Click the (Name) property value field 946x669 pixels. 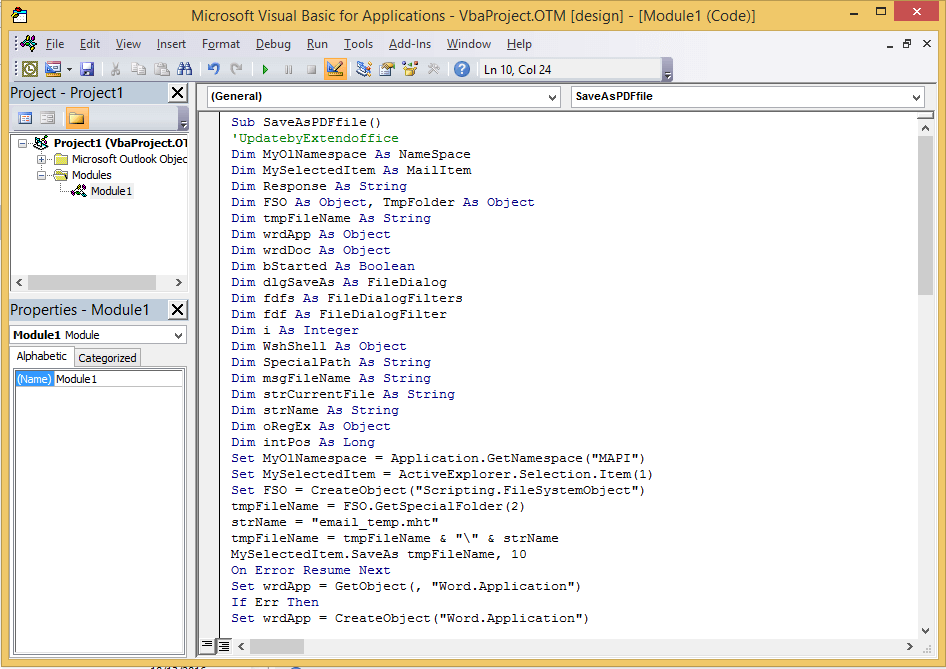click(x=118, y=379)
